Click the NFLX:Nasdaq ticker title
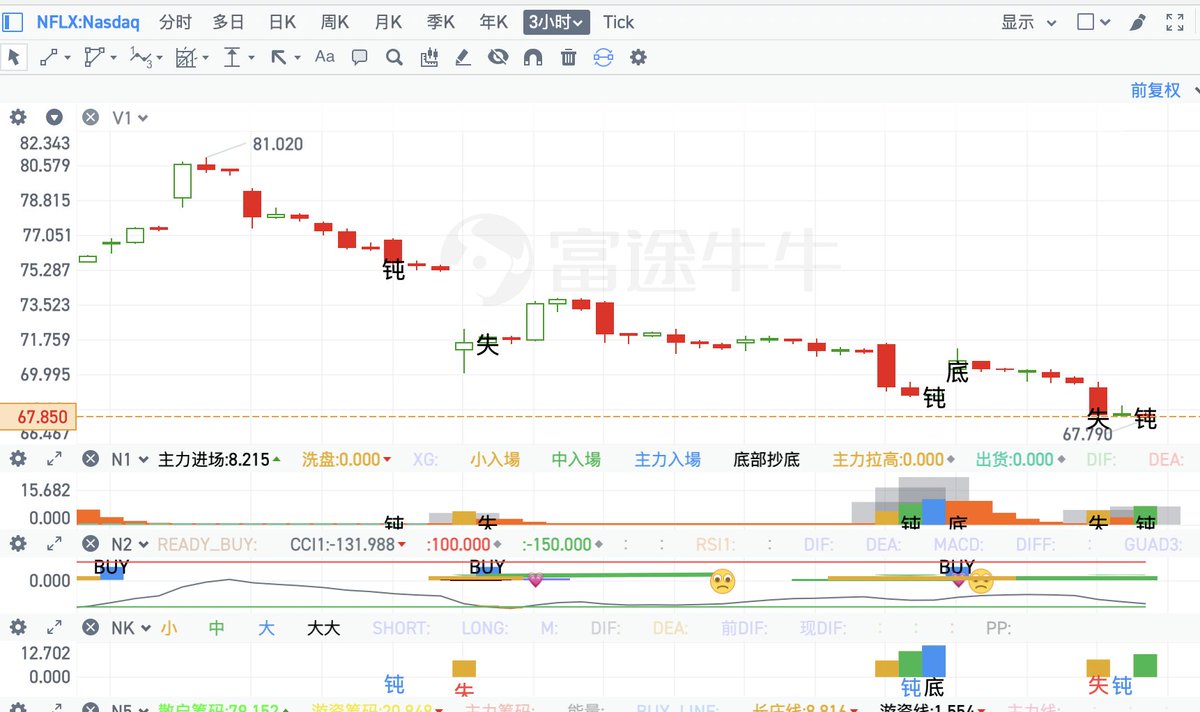1200x712 pixels. (88, 22)
